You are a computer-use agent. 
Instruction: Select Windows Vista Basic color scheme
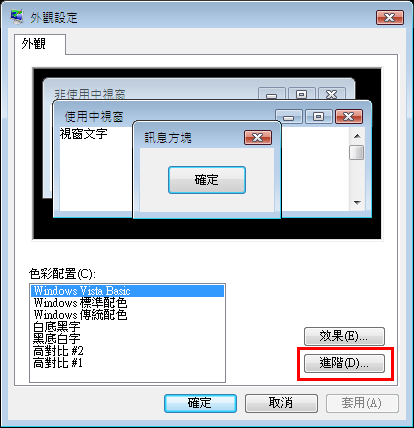click(x=127, y=291)
